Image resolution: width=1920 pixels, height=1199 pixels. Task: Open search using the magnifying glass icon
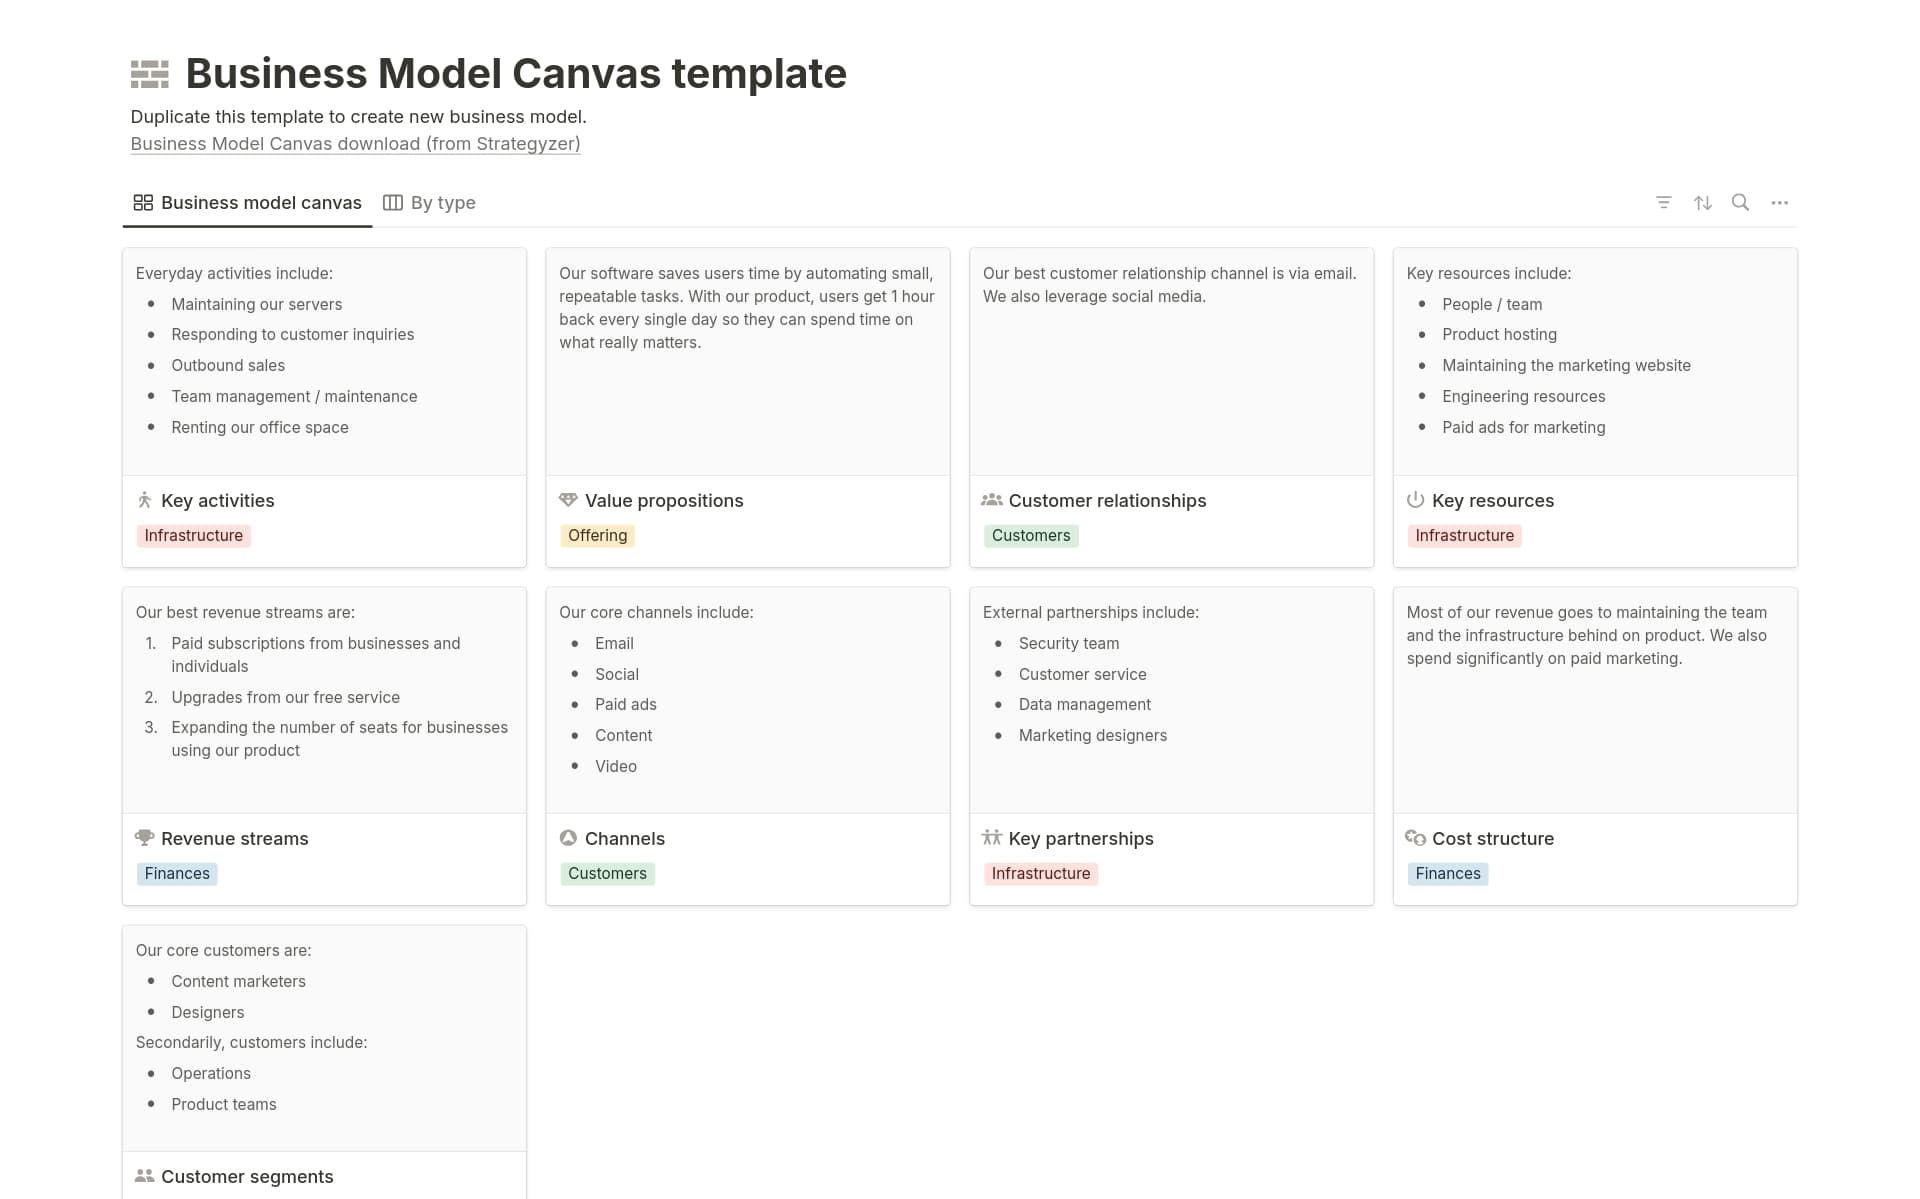point(1741,202)
